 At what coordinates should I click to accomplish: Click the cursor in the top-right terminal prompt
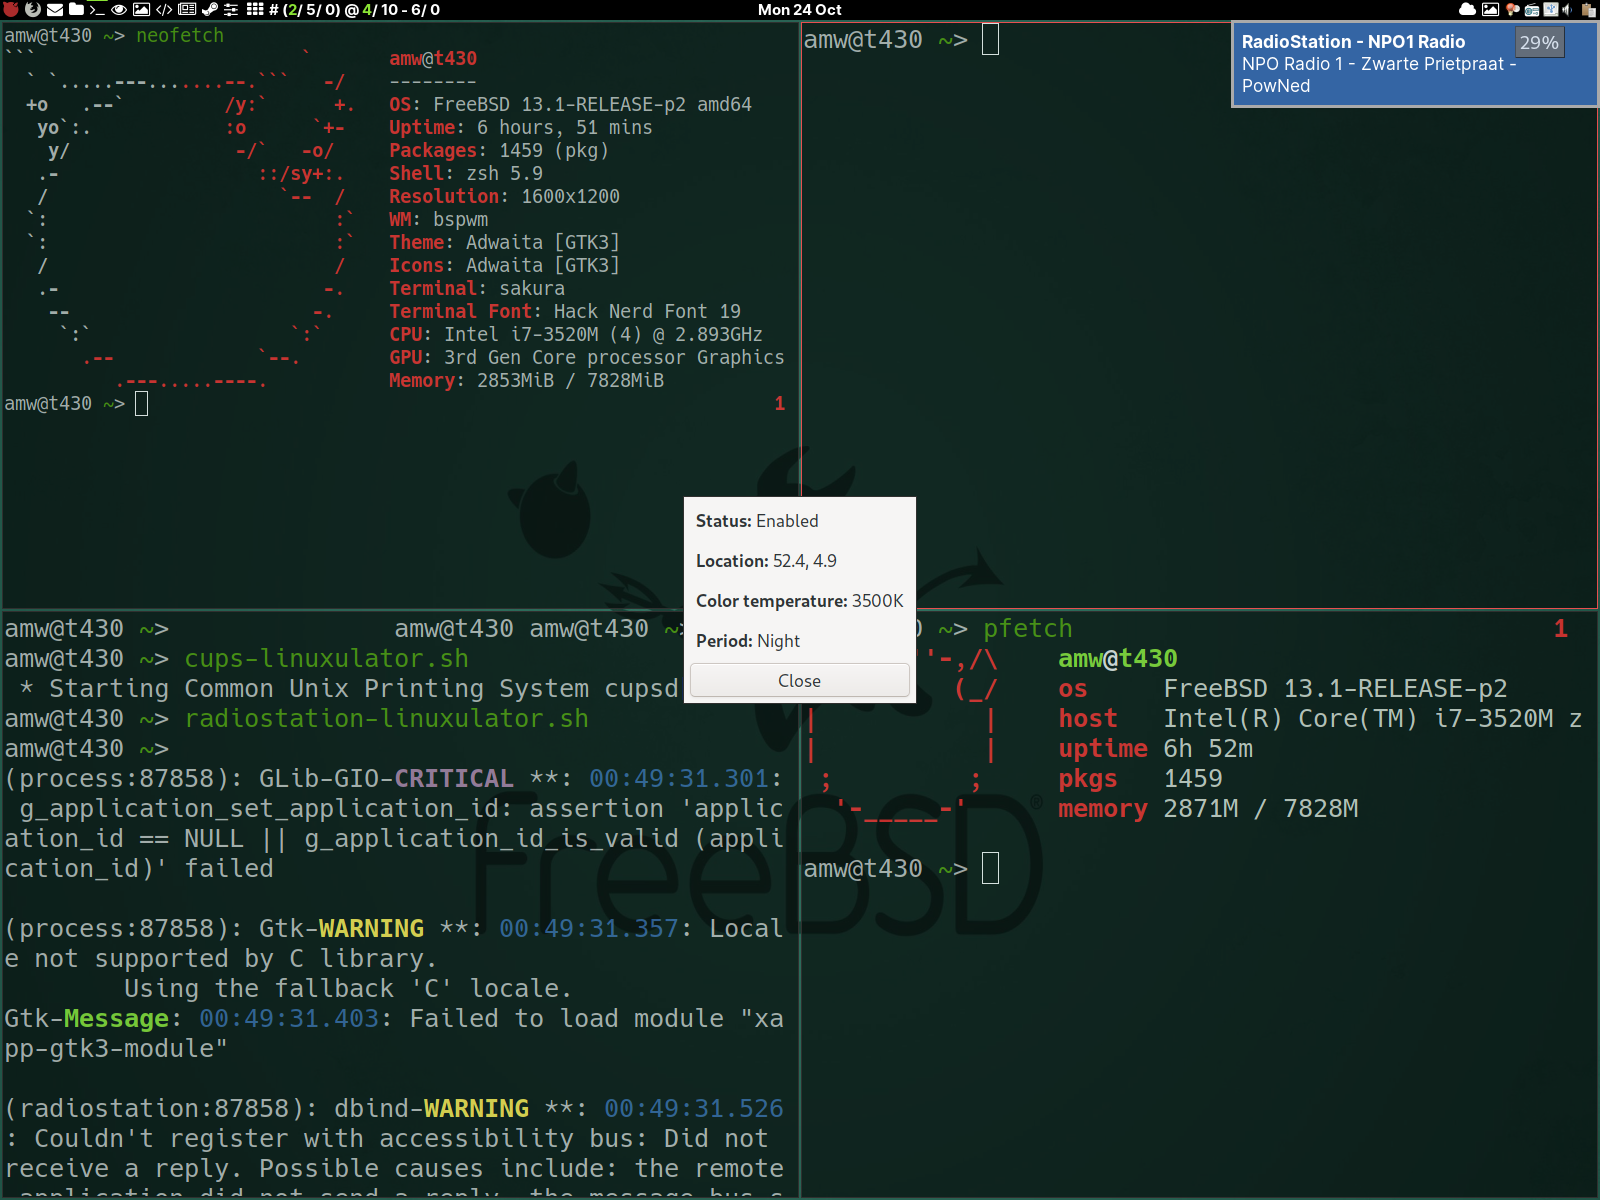990,39
